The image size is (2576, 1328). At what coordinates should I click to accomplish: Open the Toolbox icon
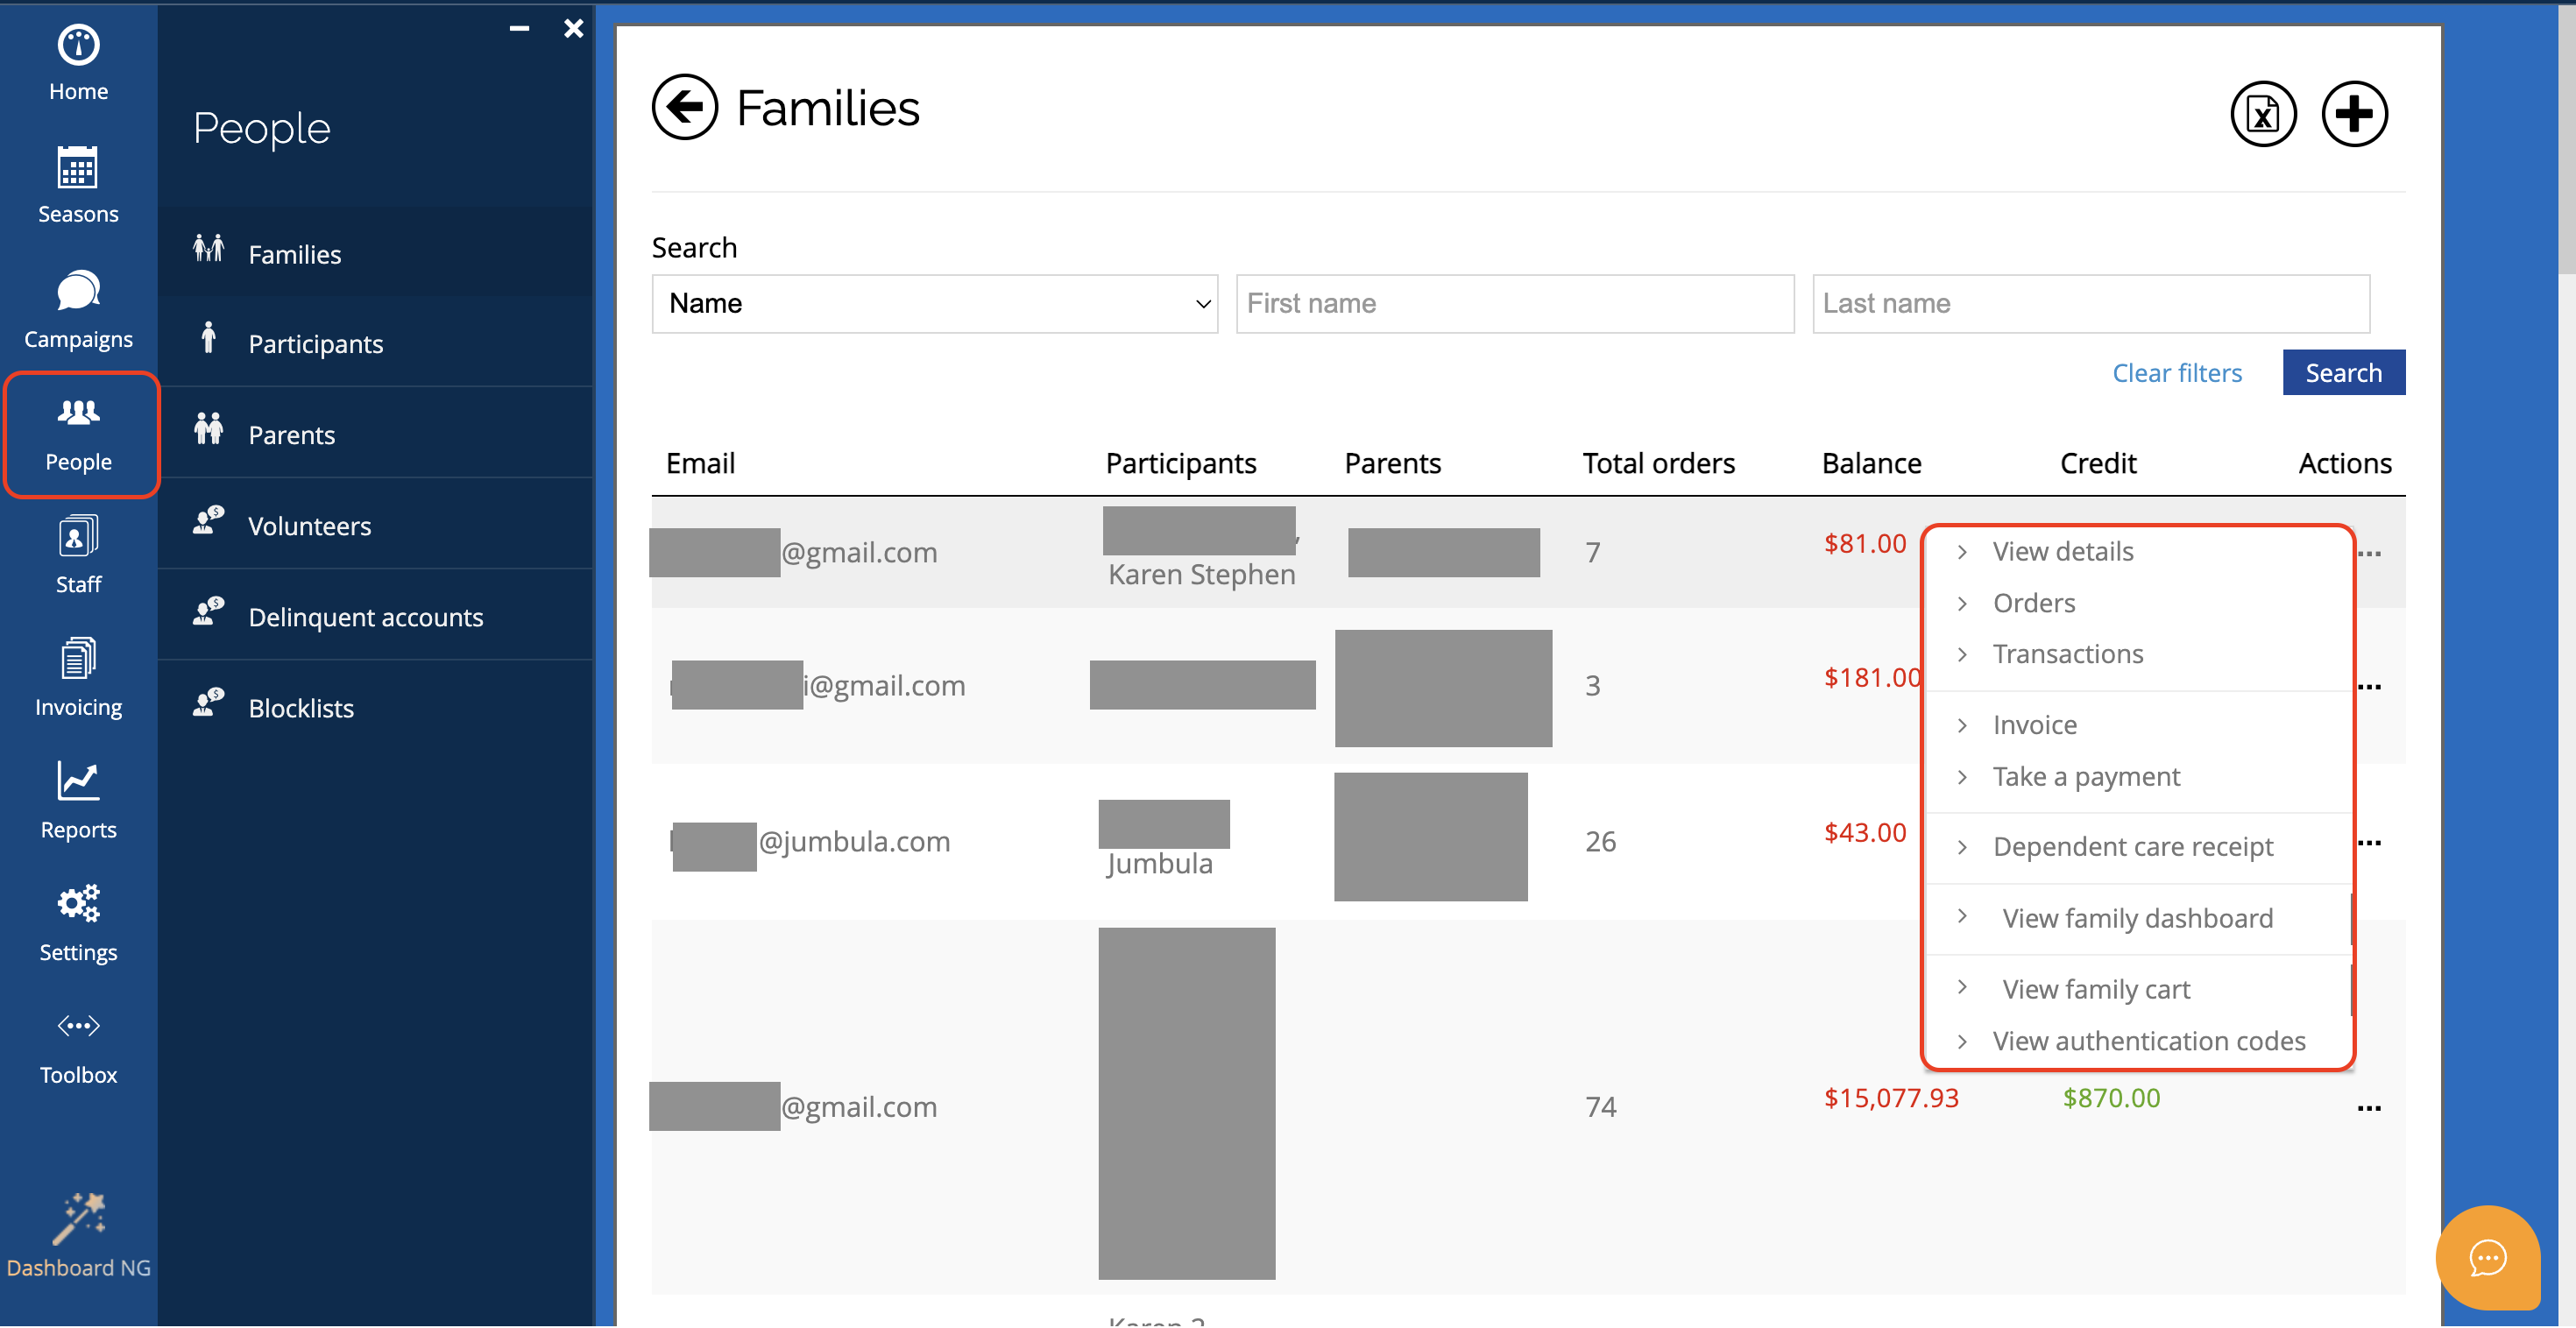tap(78, 1026)
